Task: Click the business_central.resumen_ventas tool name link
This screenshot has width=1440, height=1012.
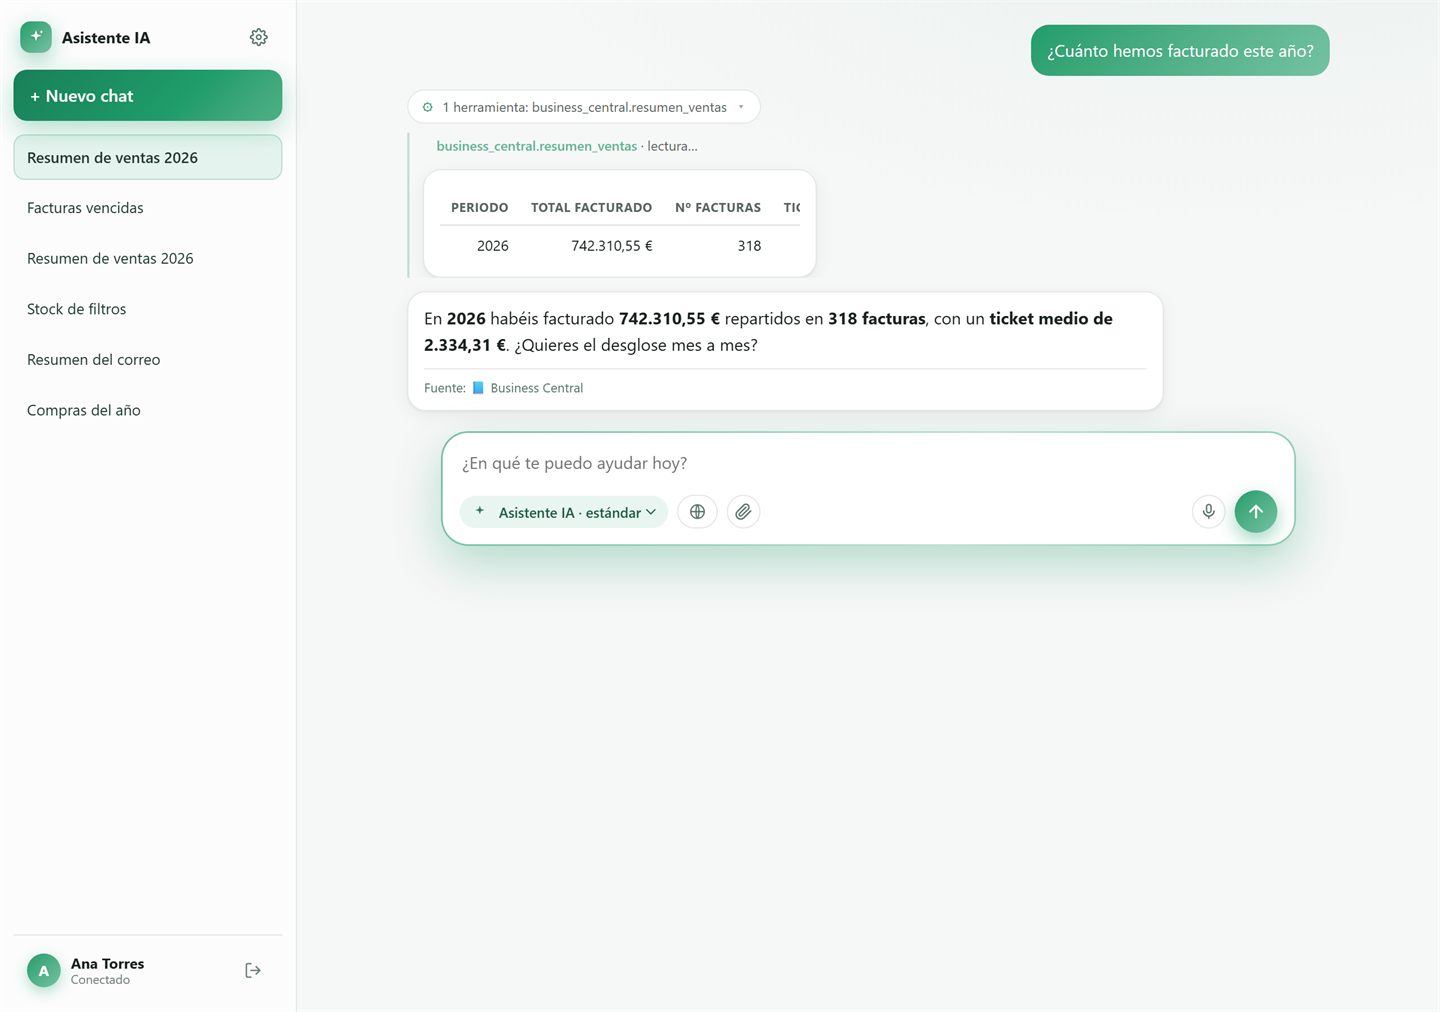Action: click(536, 146)
